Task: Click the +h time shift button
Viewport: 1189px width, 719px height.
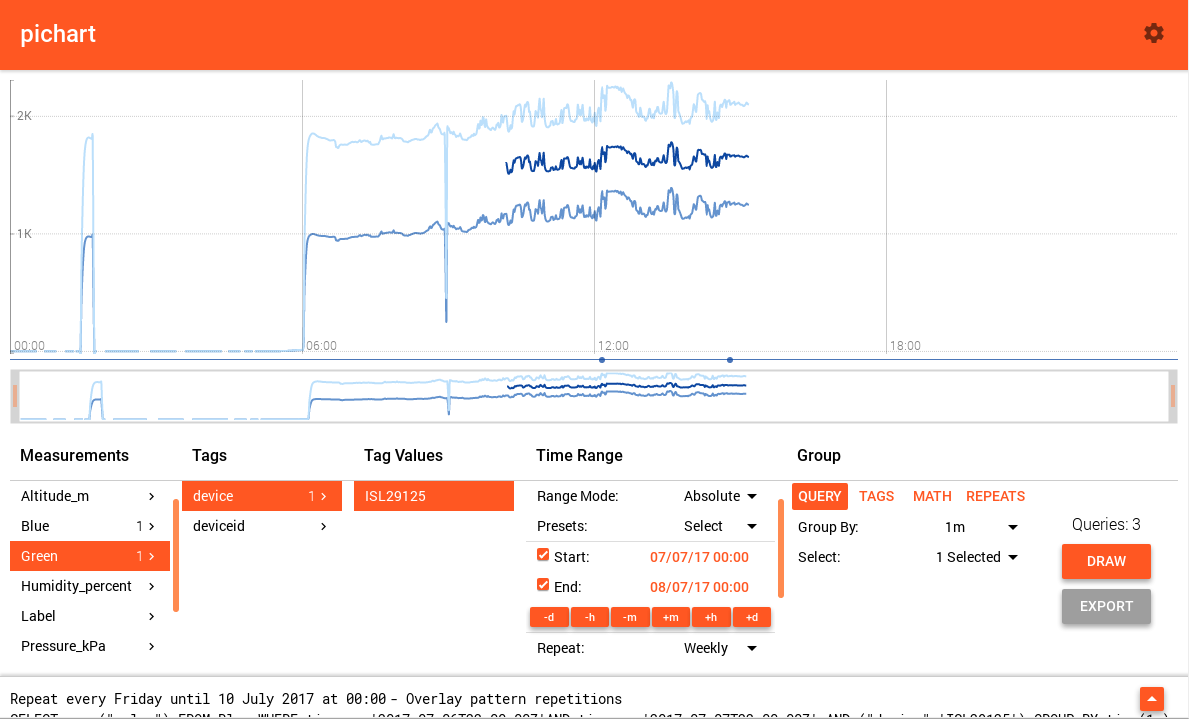Action: coord(711,618)
